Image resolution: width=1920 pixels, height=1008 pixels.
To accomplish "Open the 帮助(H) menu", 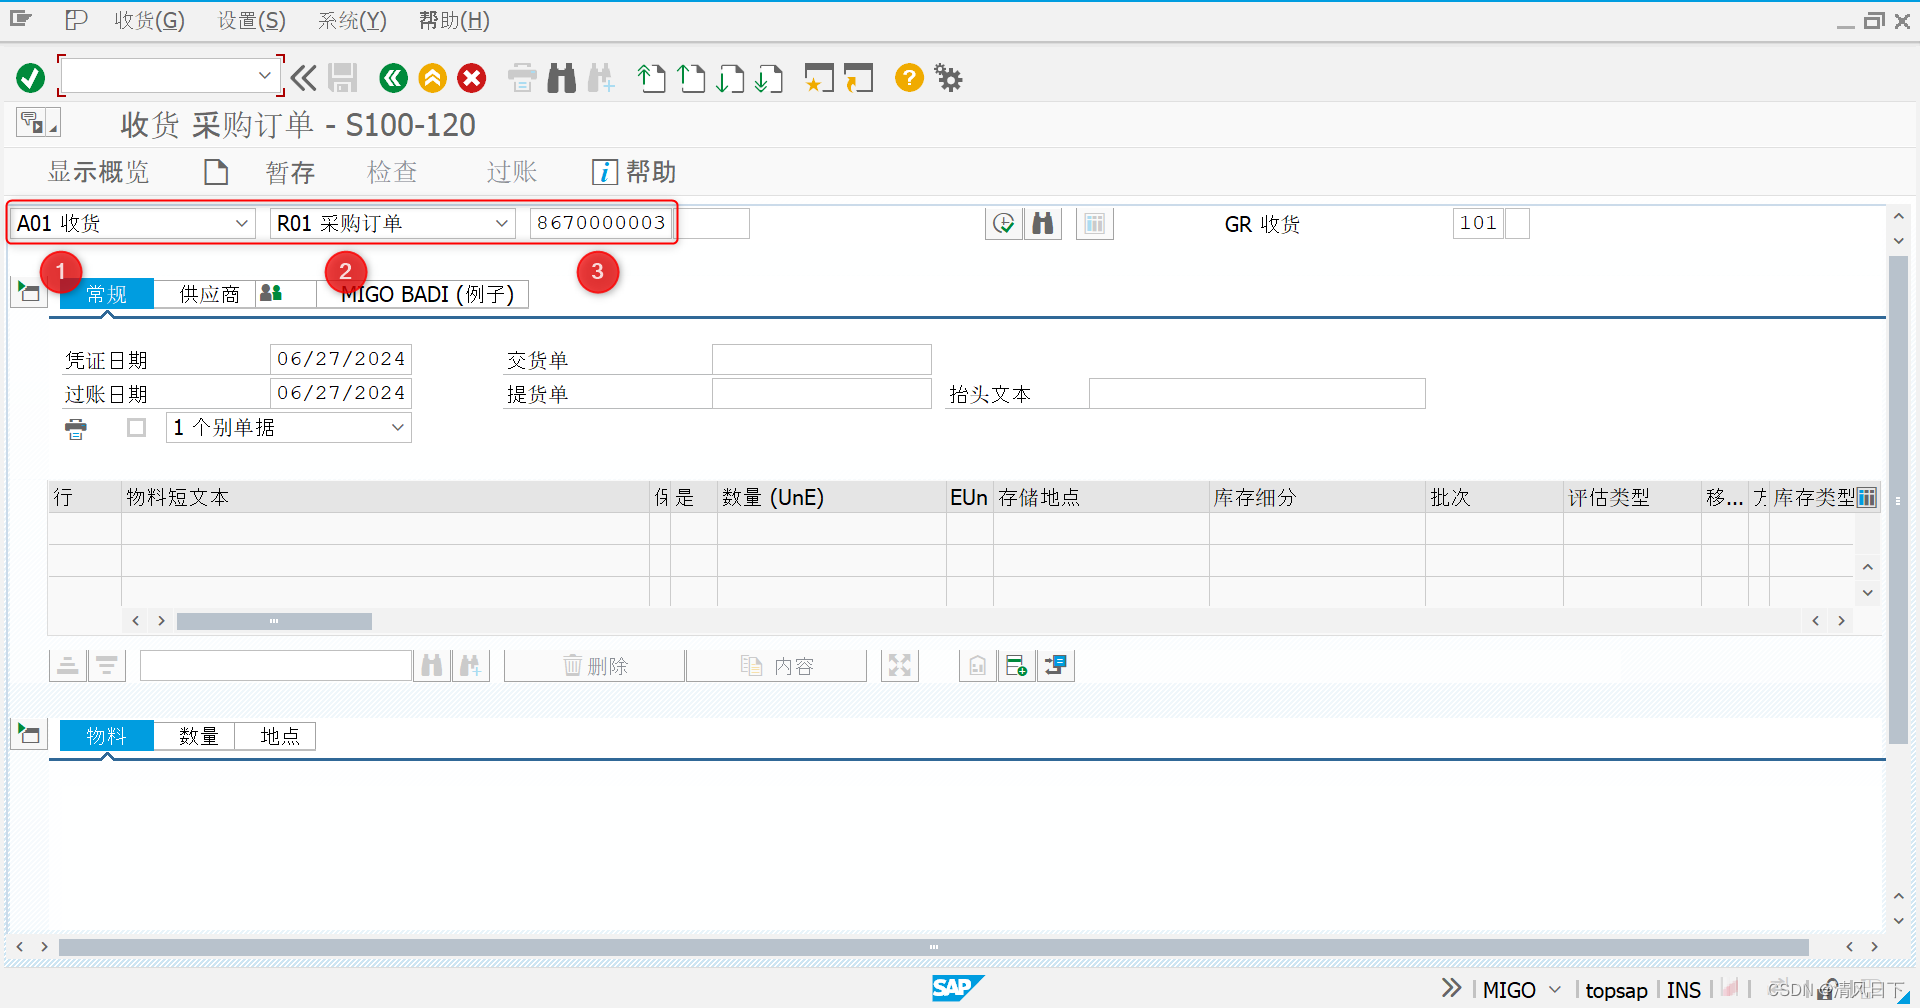I will [454, 20].
